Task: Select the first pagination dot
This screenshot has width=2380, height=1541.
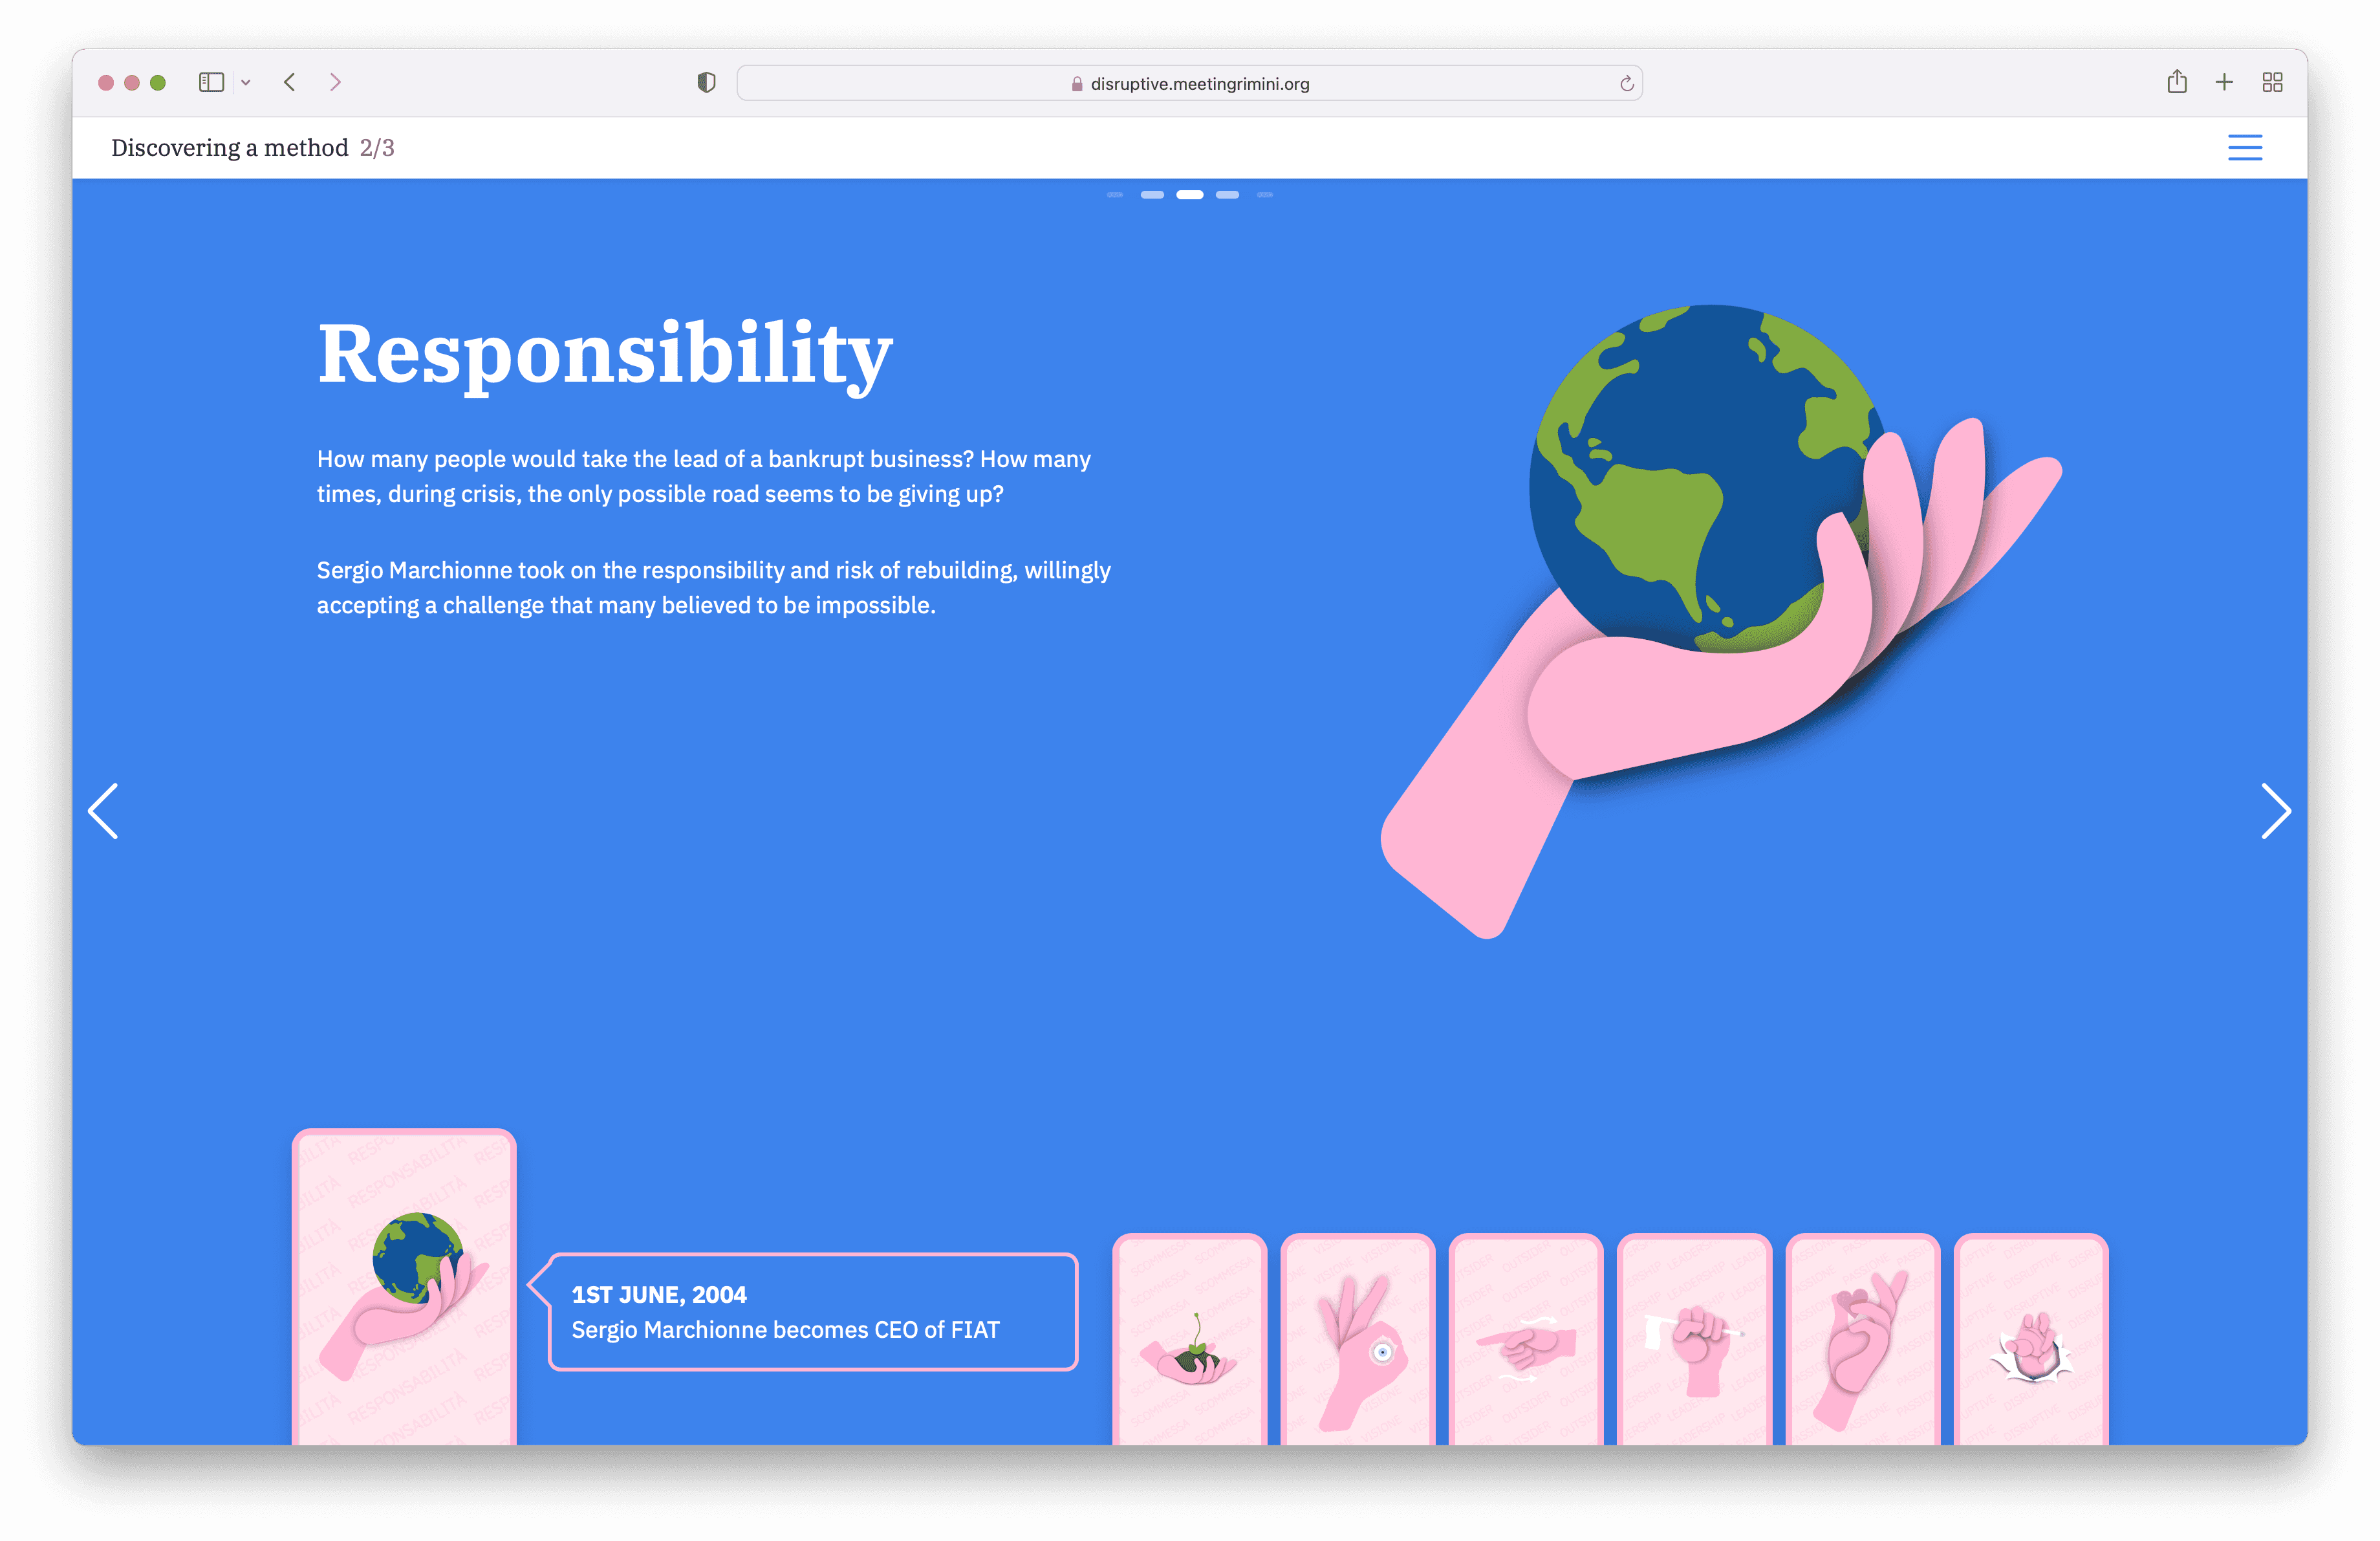Action: (x=1114, y=195)
